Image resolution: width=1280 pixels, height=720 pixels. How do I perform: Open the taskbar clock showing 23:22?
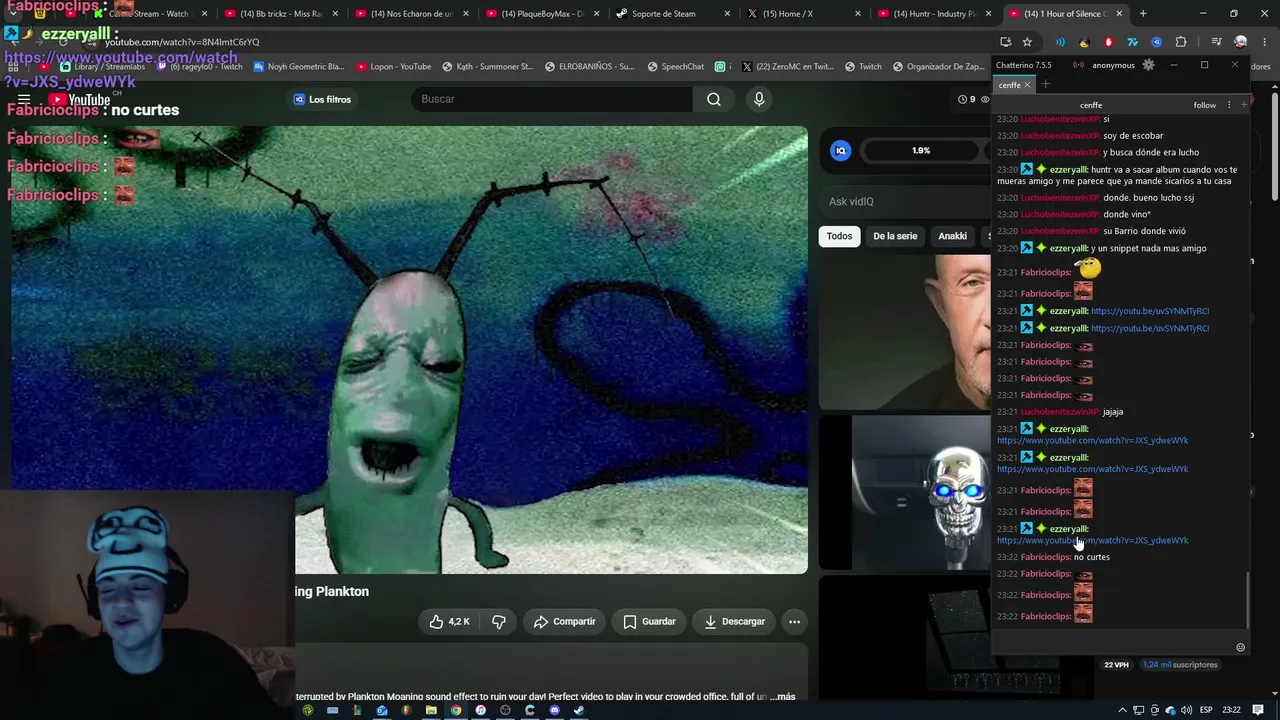point(1231,710)
